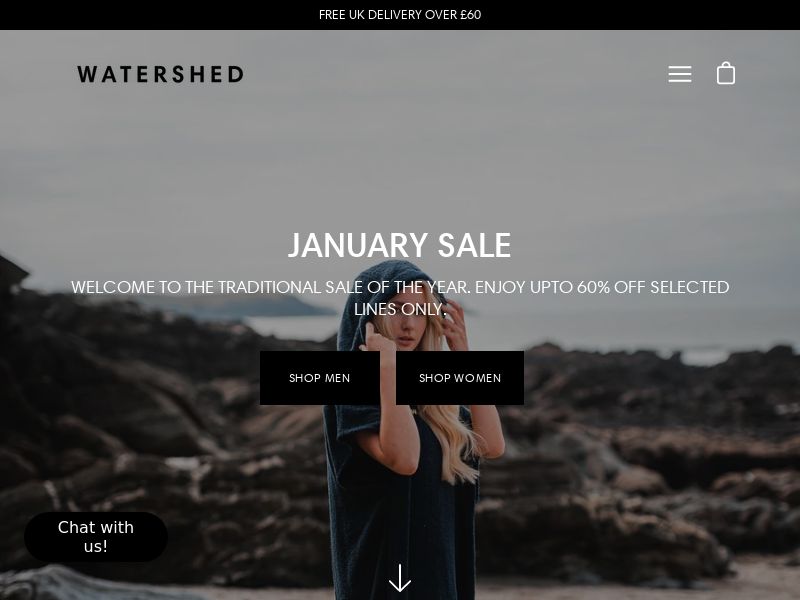The height and width of the screenshot is (600, 800).
Task: Browse women's sale from hero button
Action: [x=460, y=378]
